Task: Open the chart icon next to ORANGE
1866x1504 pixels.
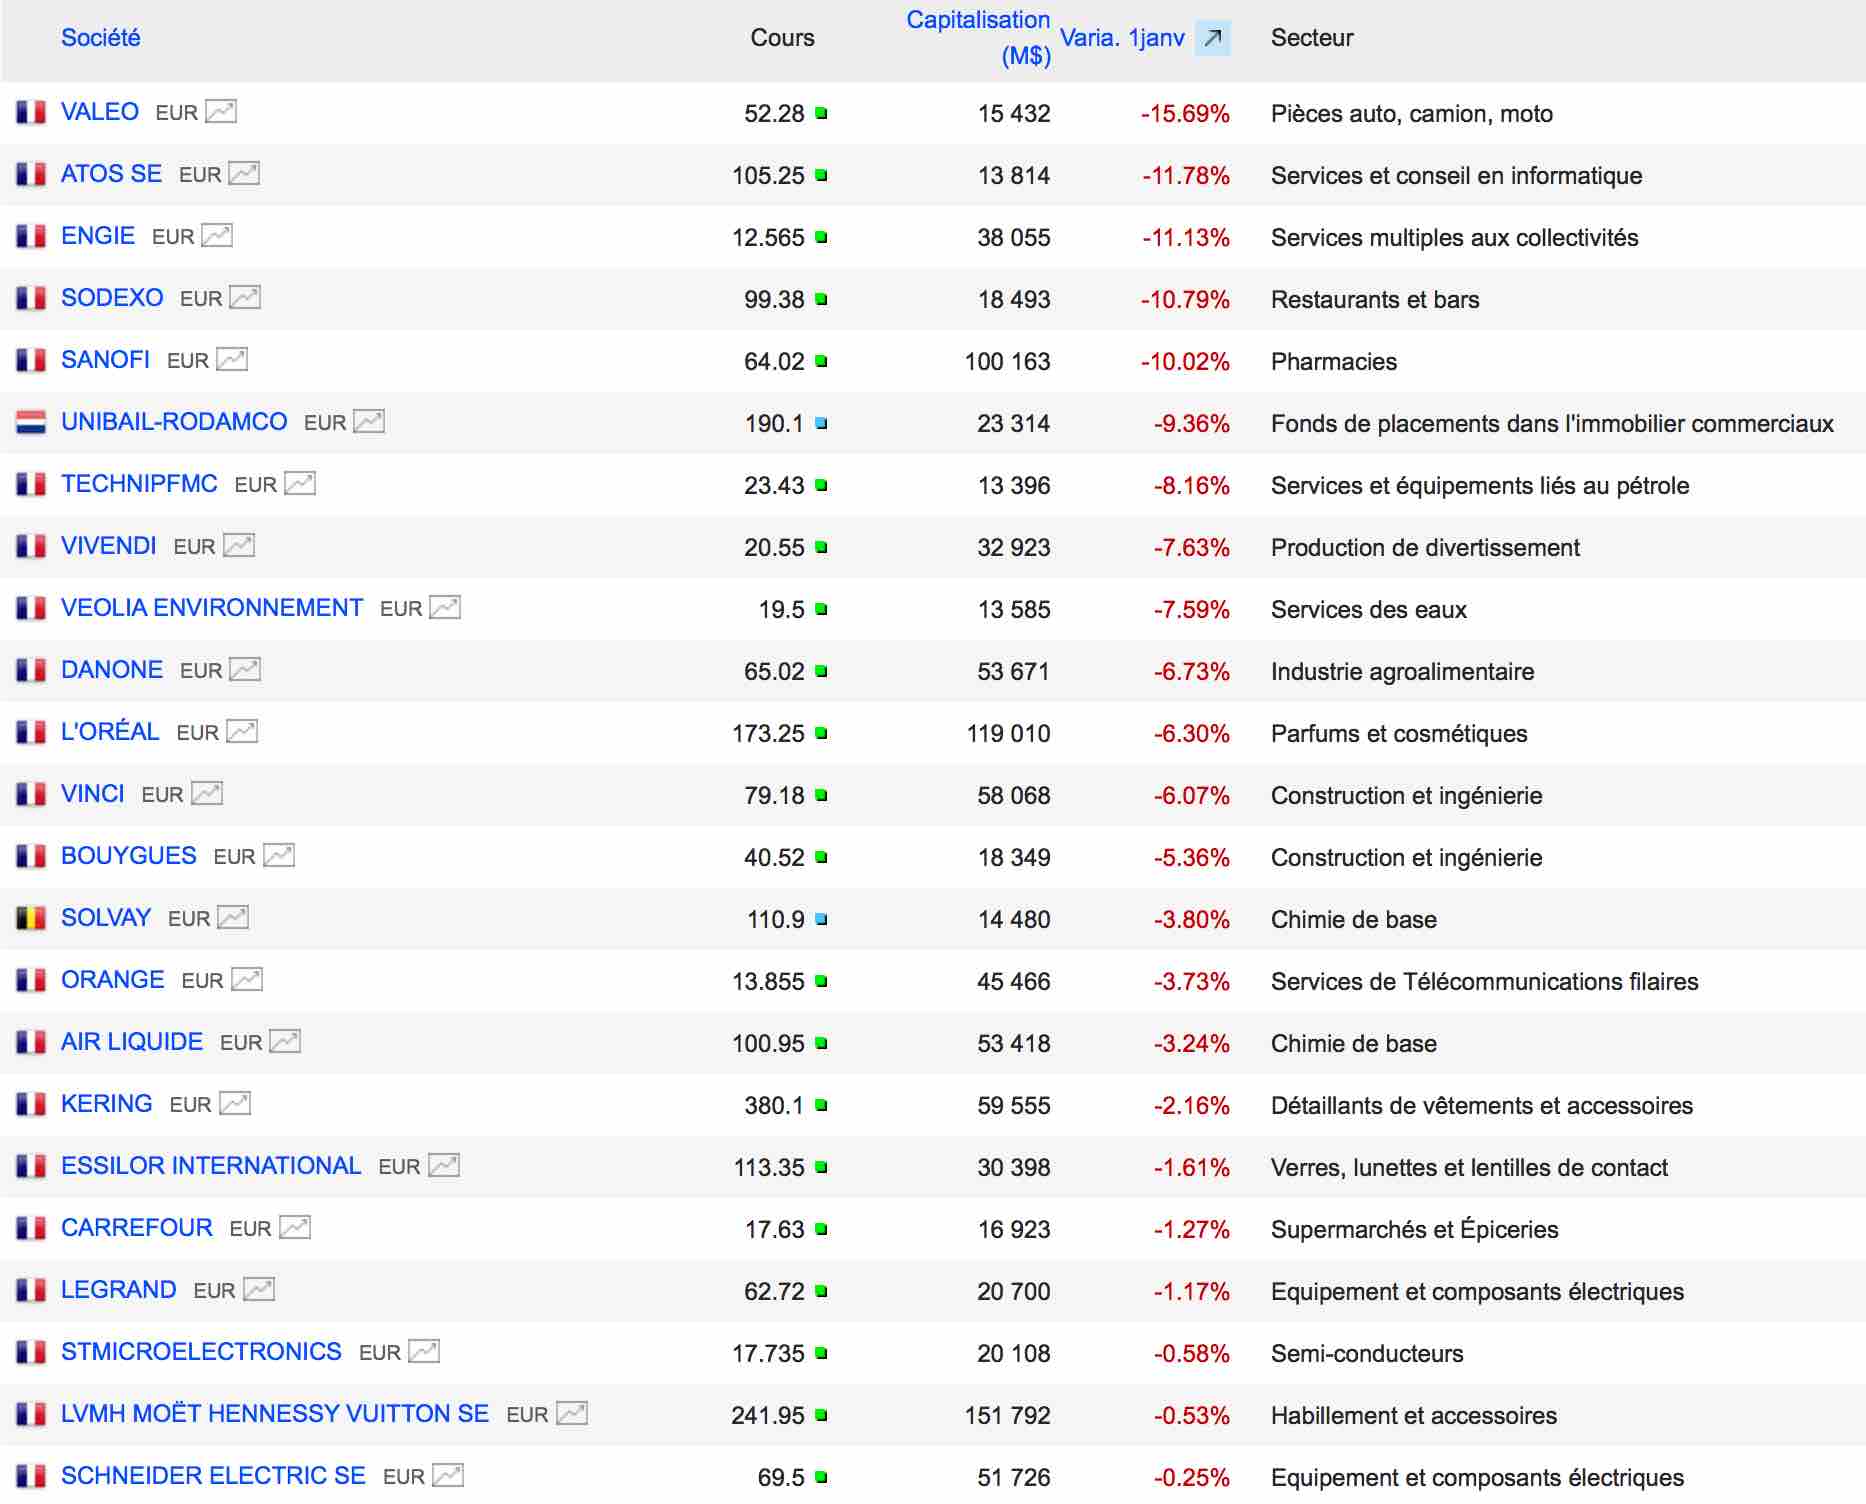Action: pyautogui.click(x=247, y=979)
